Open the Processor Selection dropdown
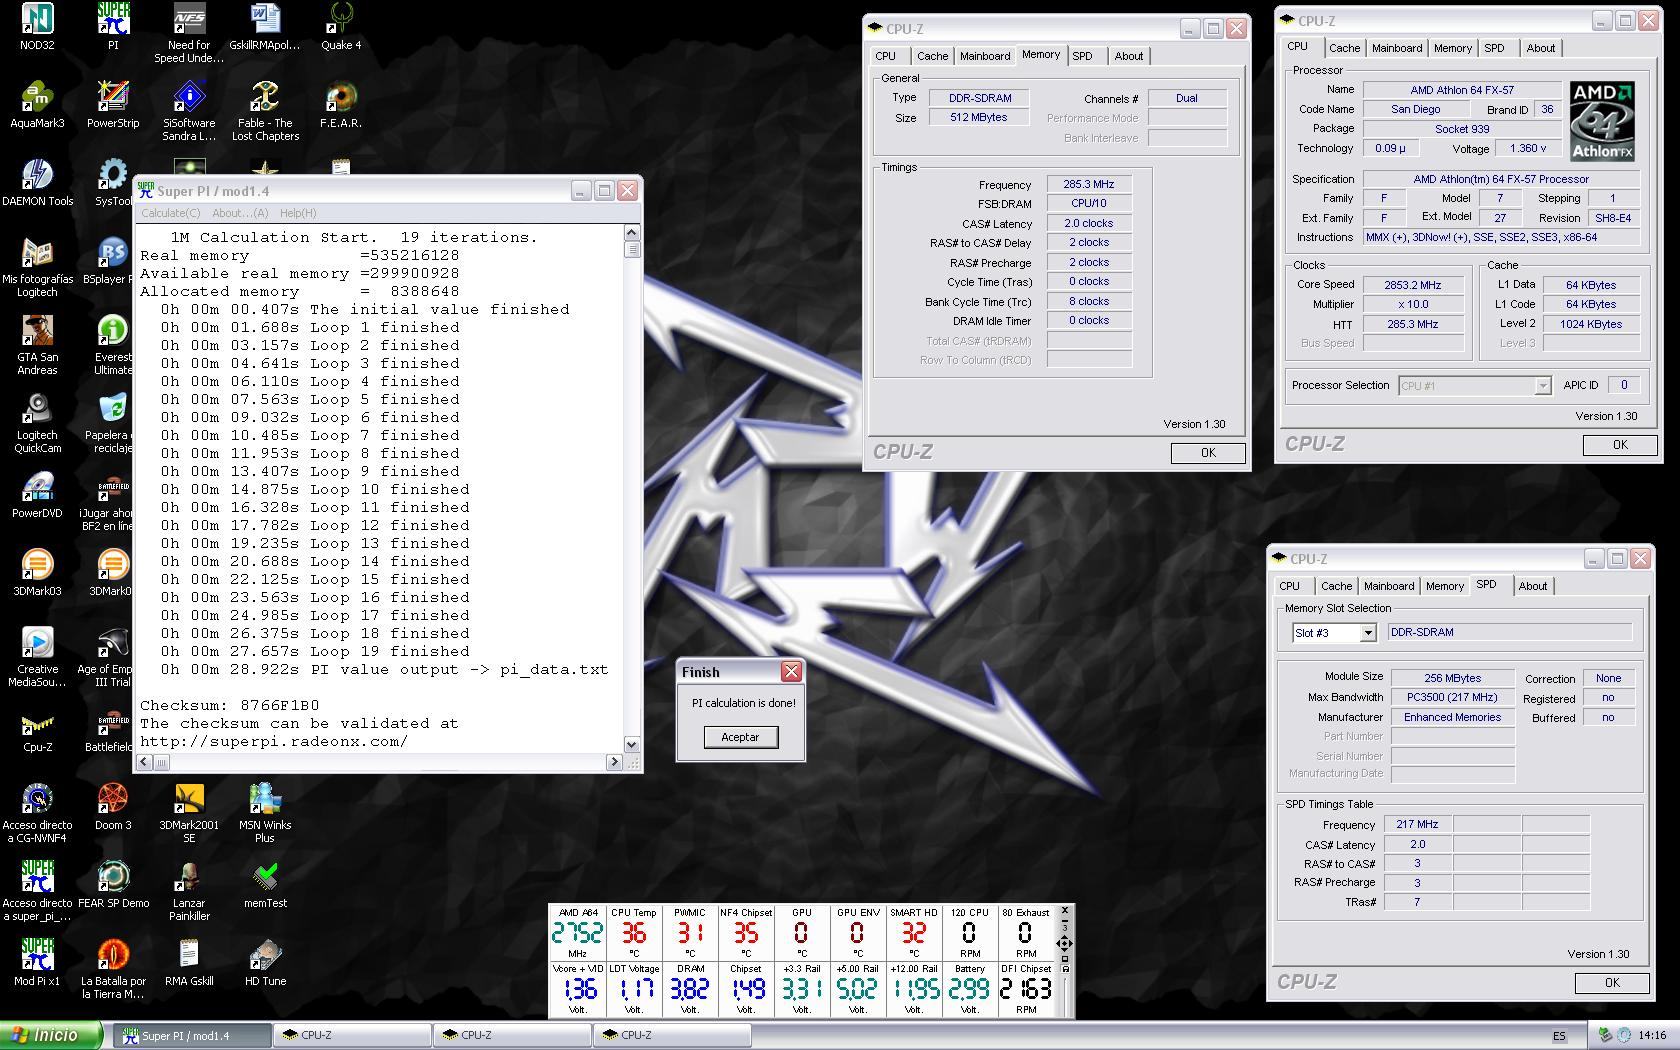The width and height of the screenshot is (1680, 1050). (1542, 386)
